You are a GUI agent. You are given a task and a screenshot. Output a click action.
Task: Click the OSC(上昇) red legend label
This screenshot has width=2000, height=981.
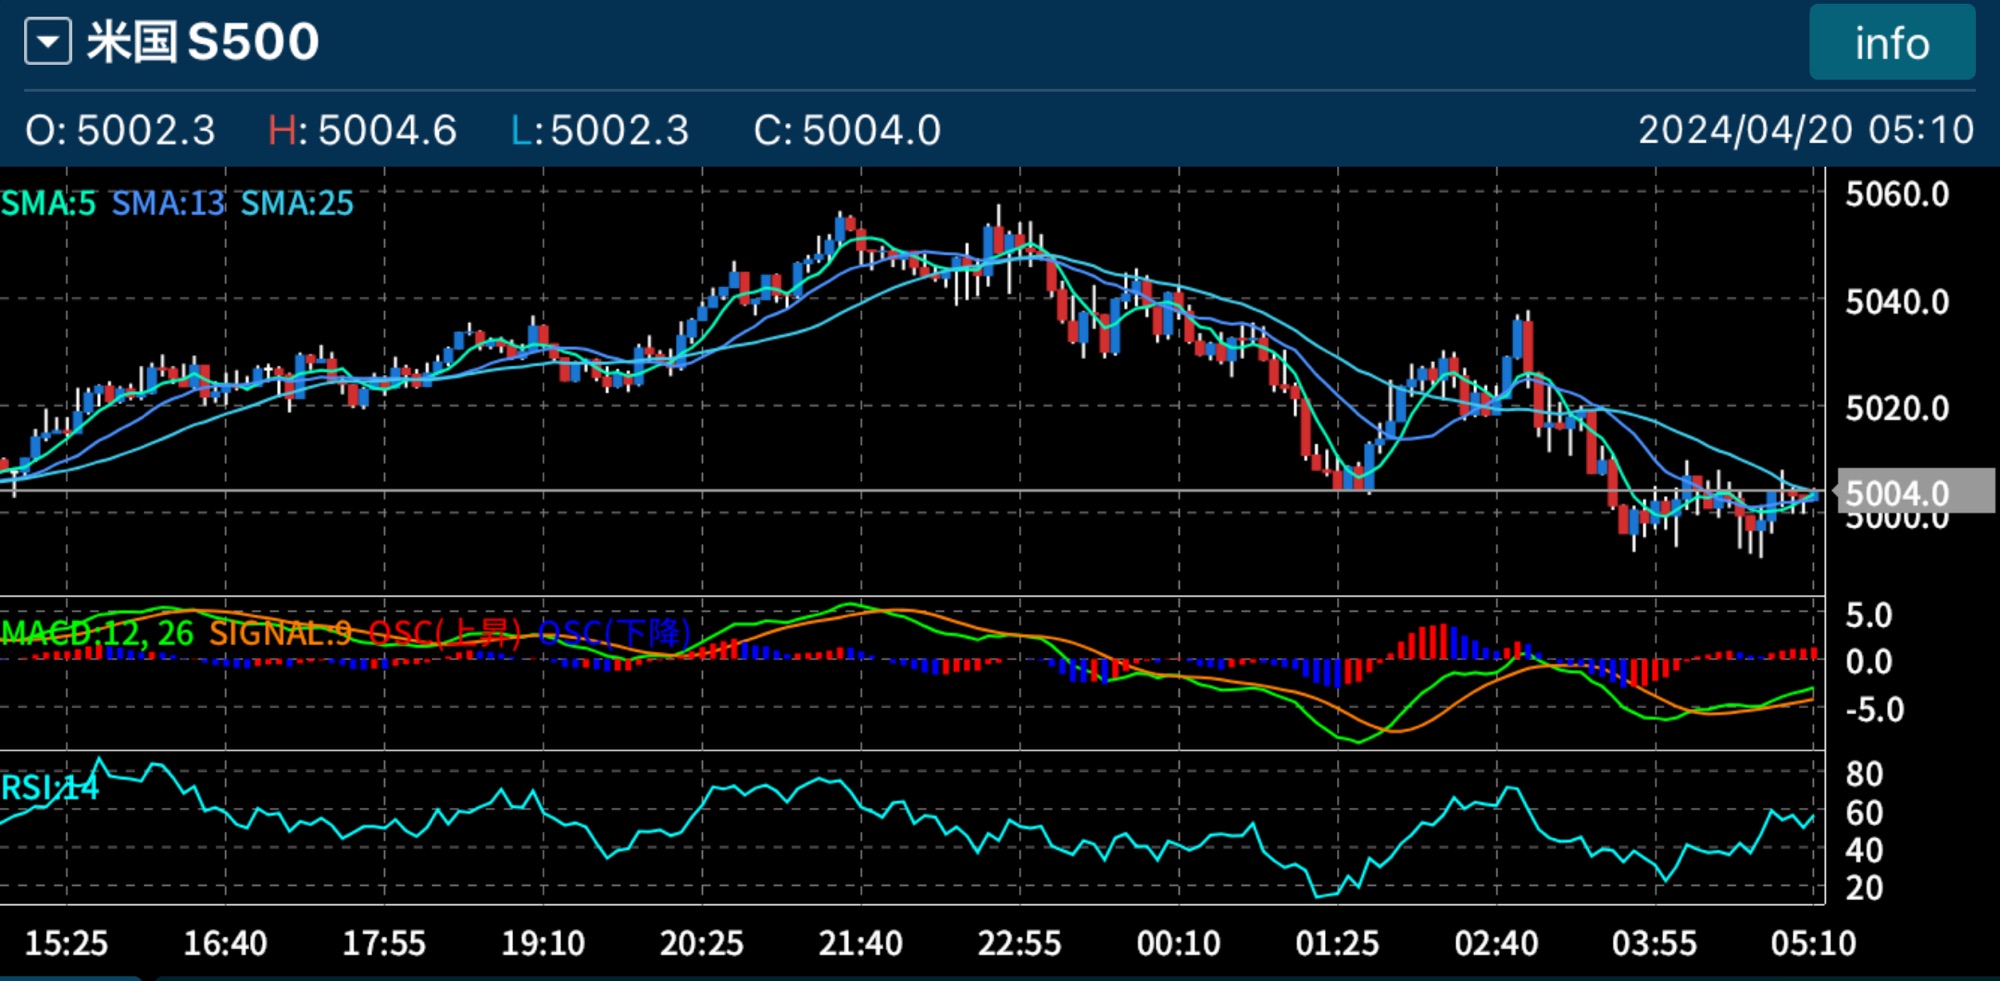445,633
